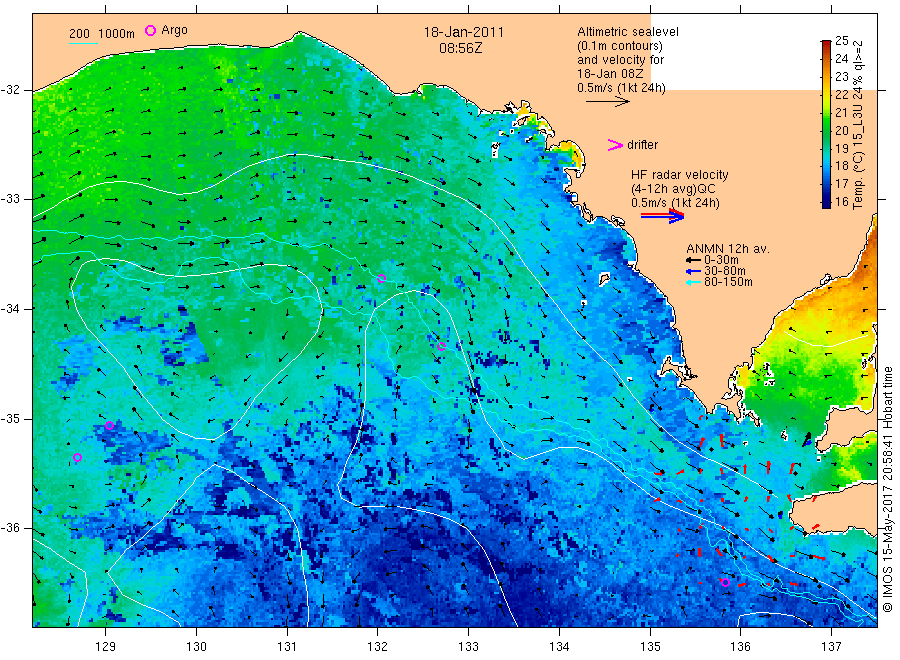Image resolution: width=900 pixels, height=660 pixels.
Task: Click the colorbar tick value 18
Action: point(841,166)
